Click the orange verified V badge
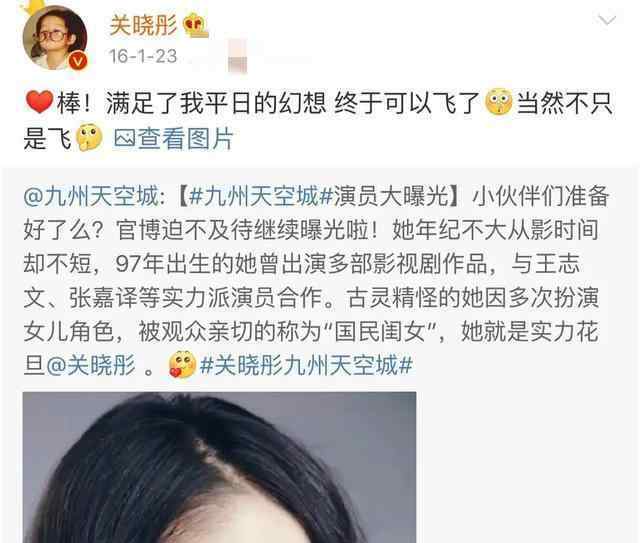This screenshot has width=640, height=543. point(78,61)
